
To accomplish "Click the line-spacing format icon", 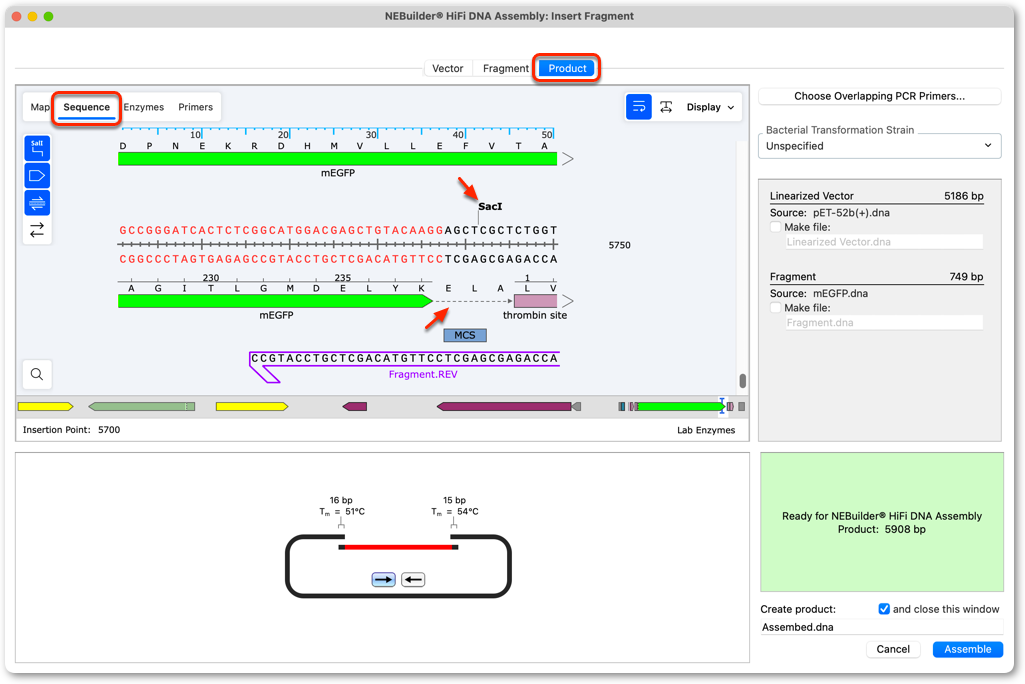I will click(x=666, y=107).
